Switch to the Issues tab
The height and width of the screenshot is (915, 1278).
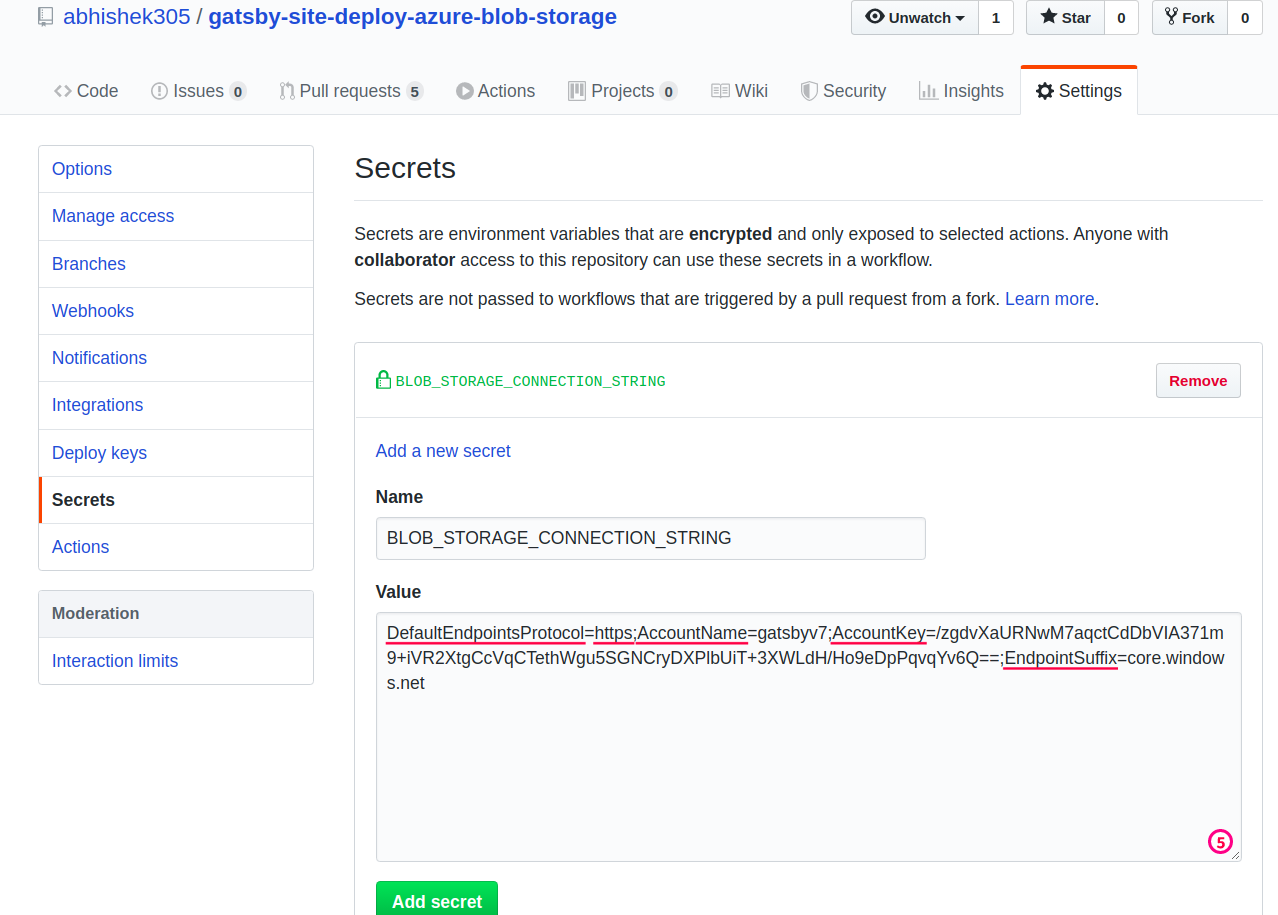tap(198, 91)
